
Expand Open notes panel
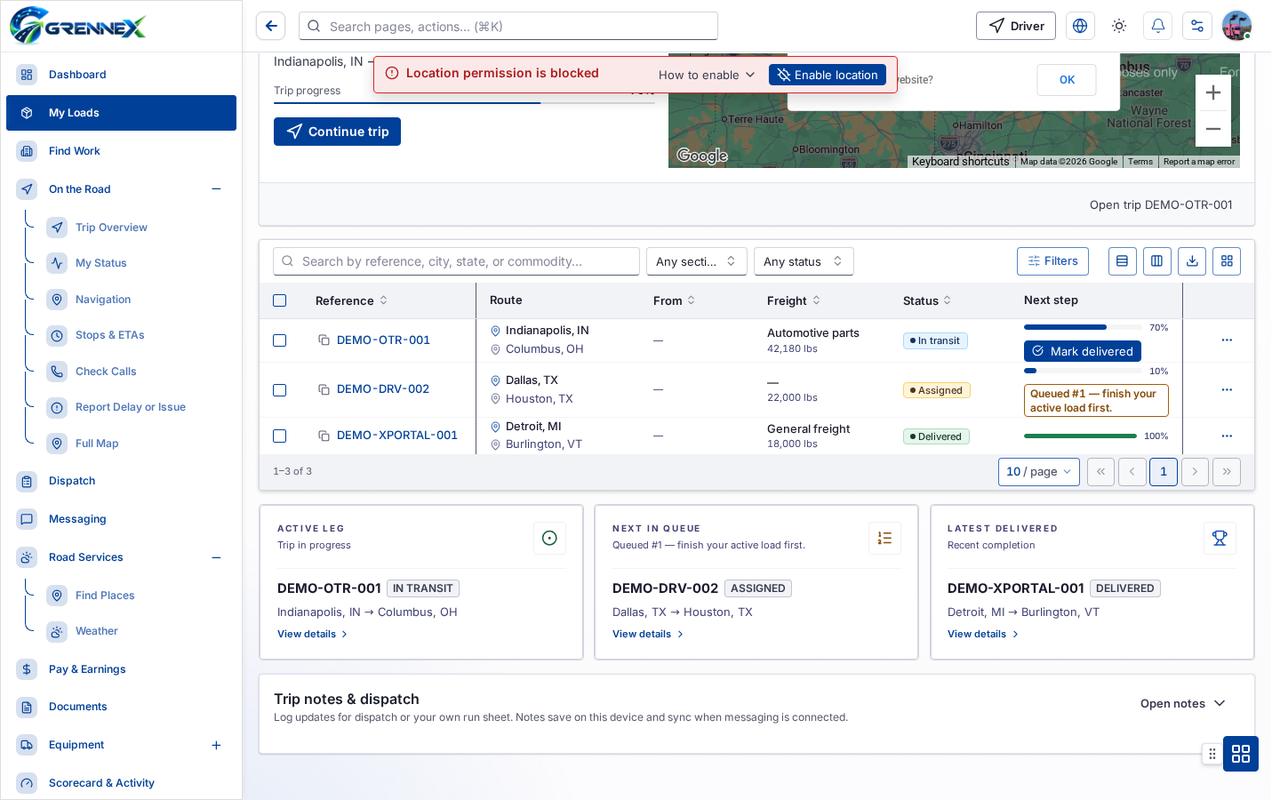tap(1183, 704)
